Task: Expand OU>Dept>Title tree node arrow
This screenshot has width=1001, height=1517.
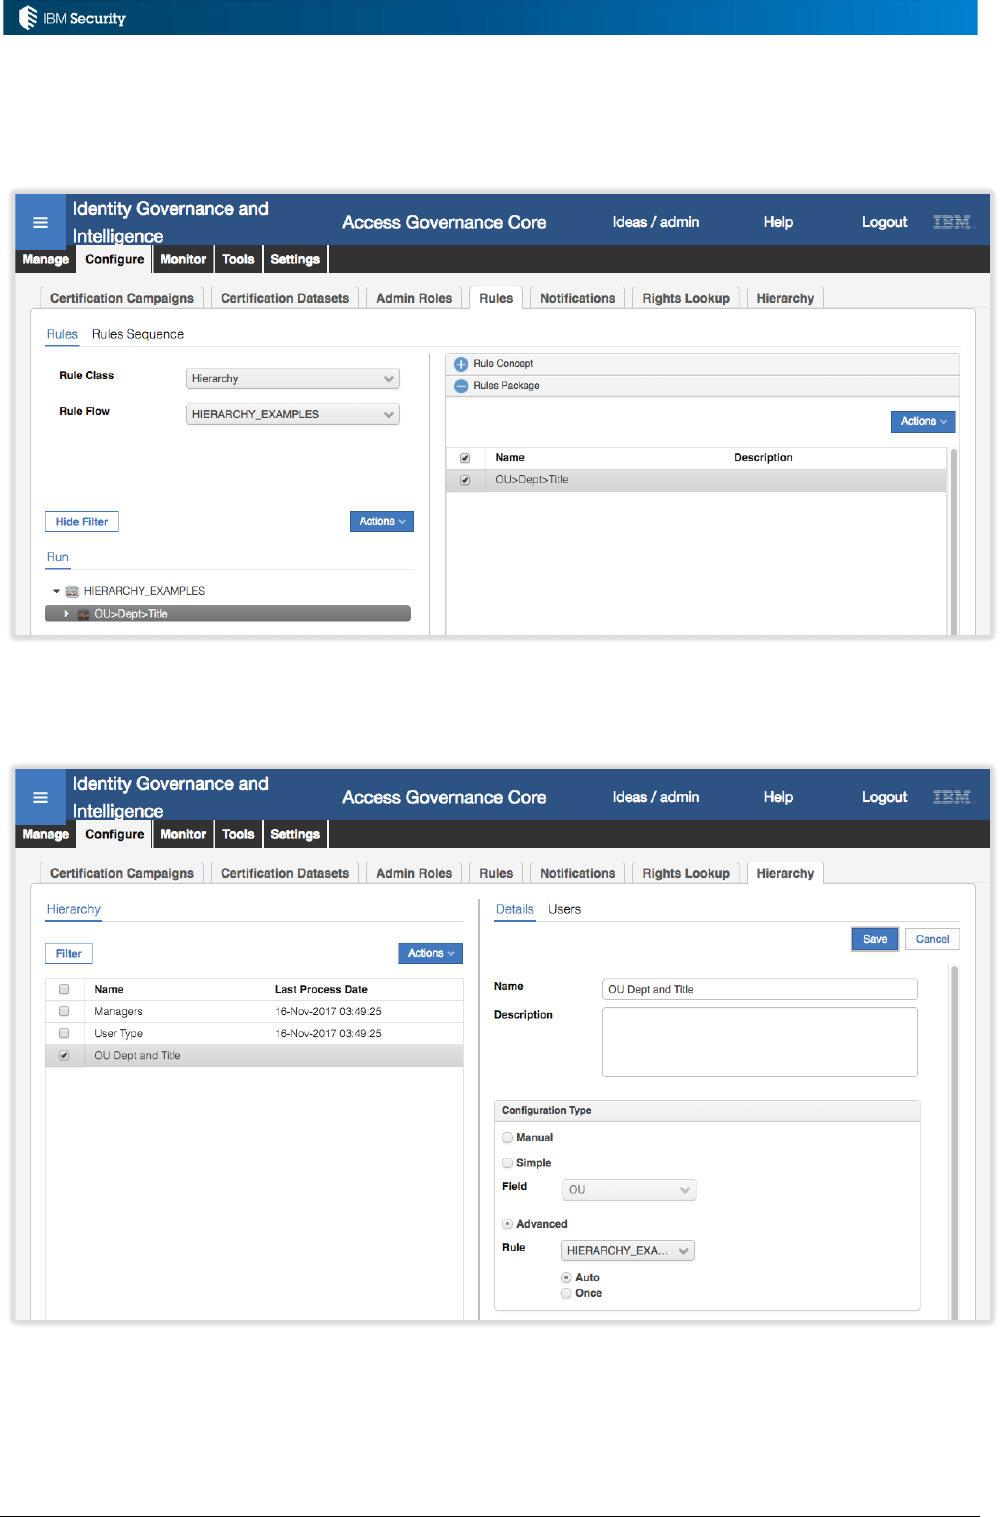Action: pyautogui.click(x=67, y=614)
